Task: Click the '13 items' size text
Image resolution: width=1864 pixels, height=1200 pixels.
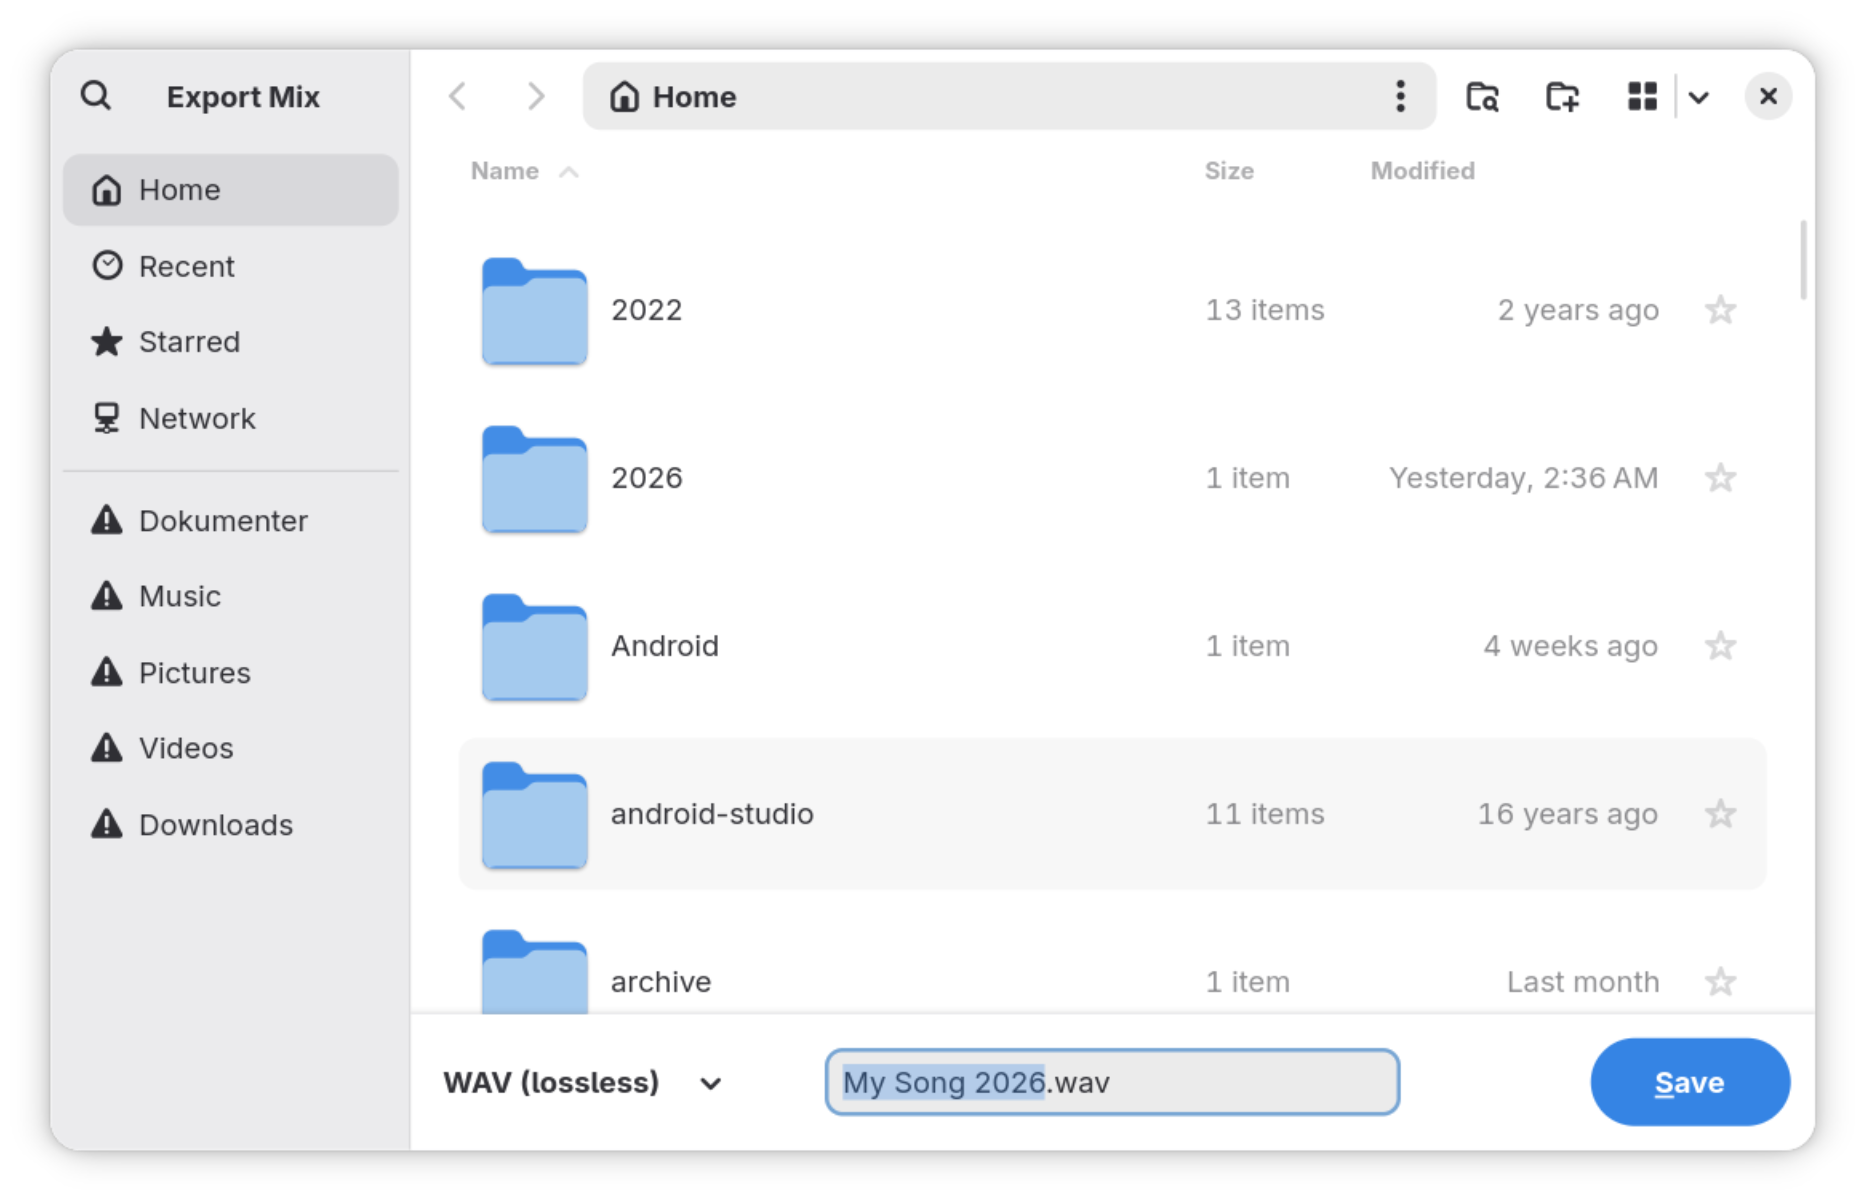Action: click(1265, 310)
